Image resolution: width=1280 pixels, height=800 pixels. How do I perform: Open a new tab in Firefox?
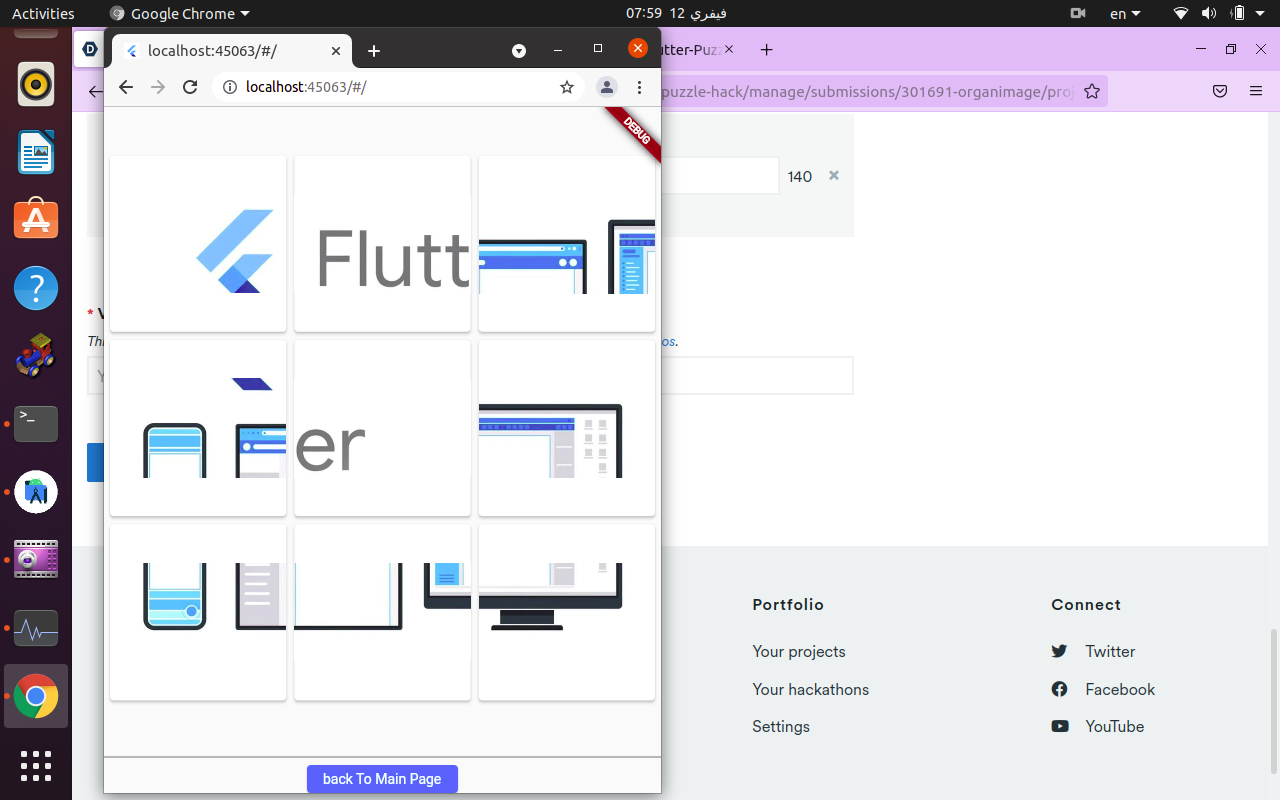click(767, 49)
